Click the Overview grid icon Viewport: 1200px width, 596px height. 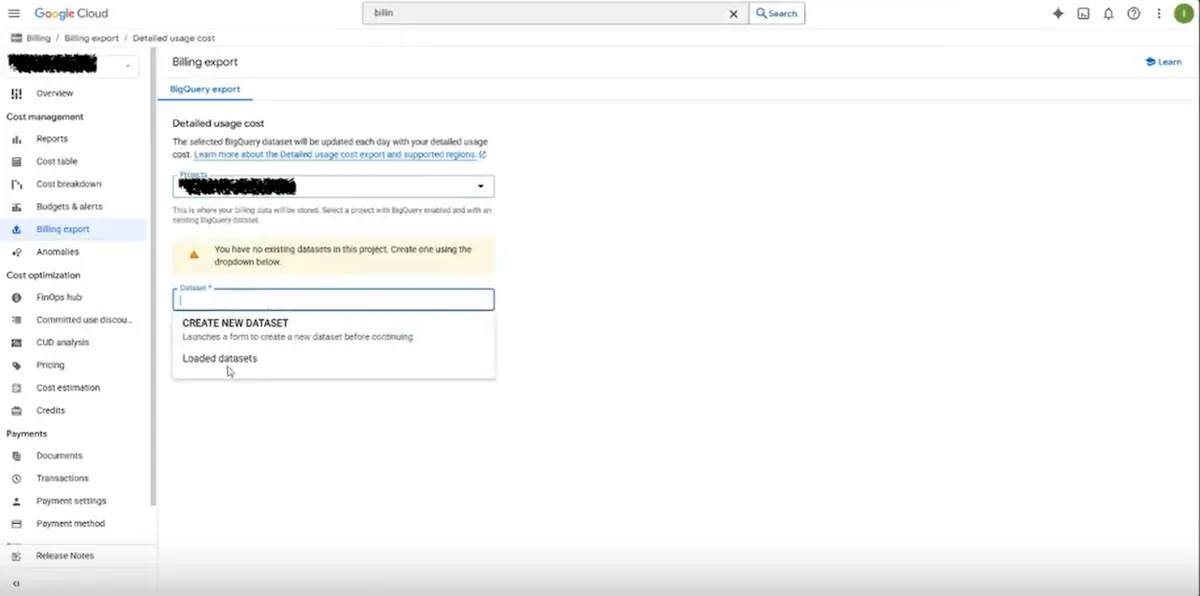pos(16,93)
